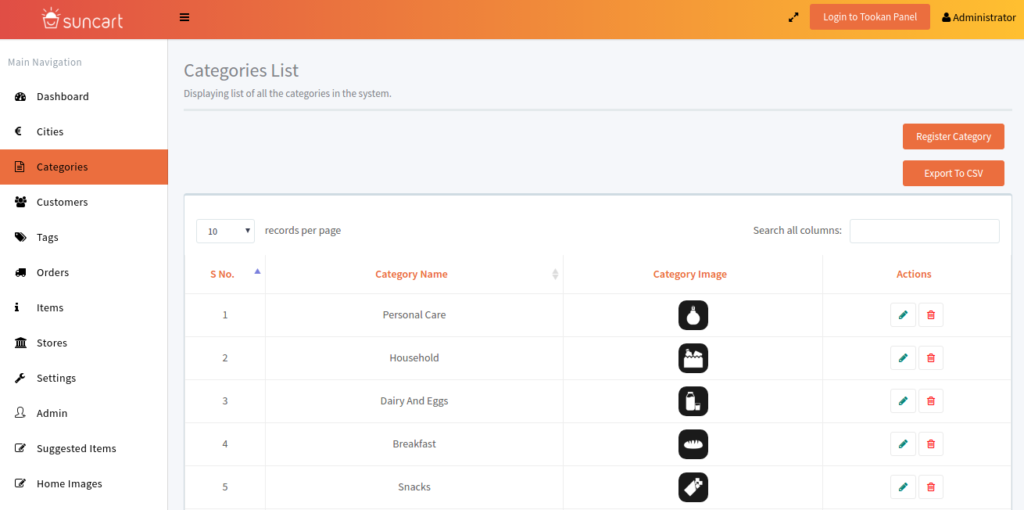Click the trash icon for Breakfast row
The image size is (1024, 510).
coord(931,444)
